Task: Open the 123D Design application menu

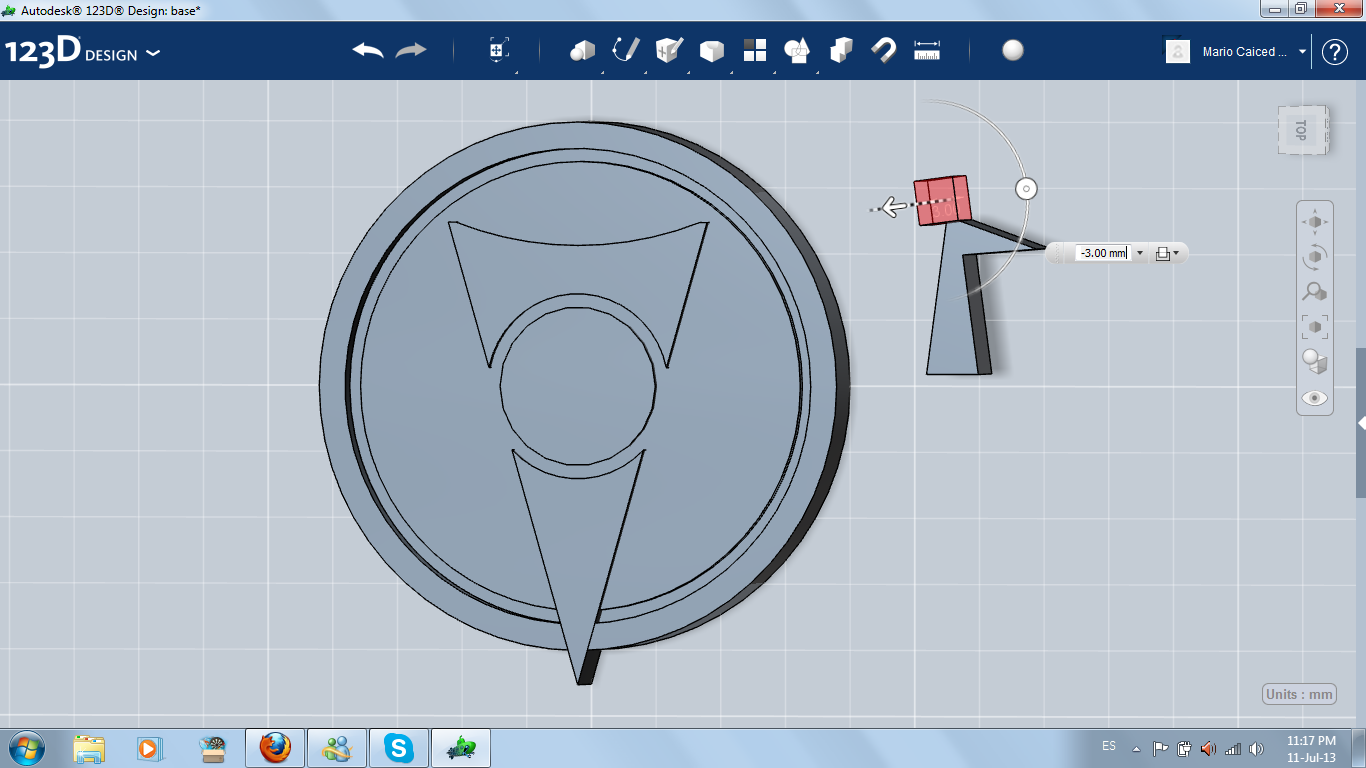Action: click(83, 51)
